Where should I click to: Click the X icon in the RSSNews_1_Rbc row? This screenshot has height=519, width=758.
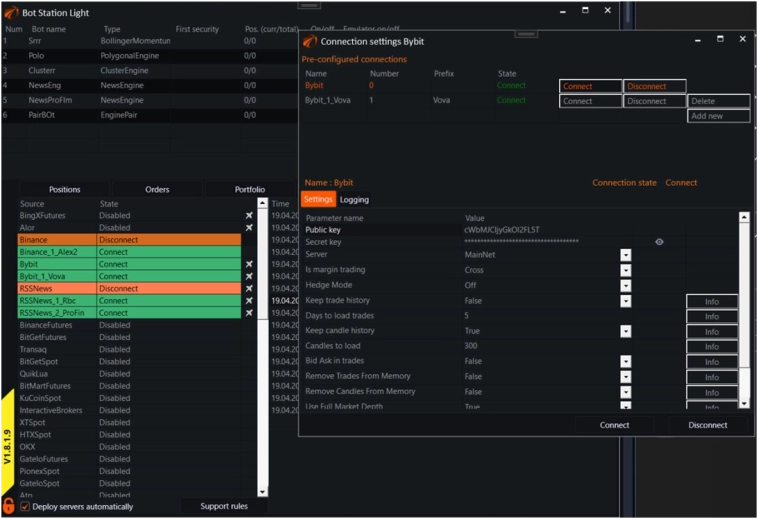pos(249,301)
